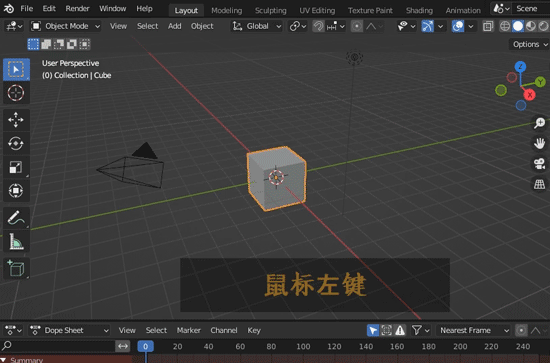
Task: Toggle Only Show Selected in Dope Sheet
Action: (373, 330)
